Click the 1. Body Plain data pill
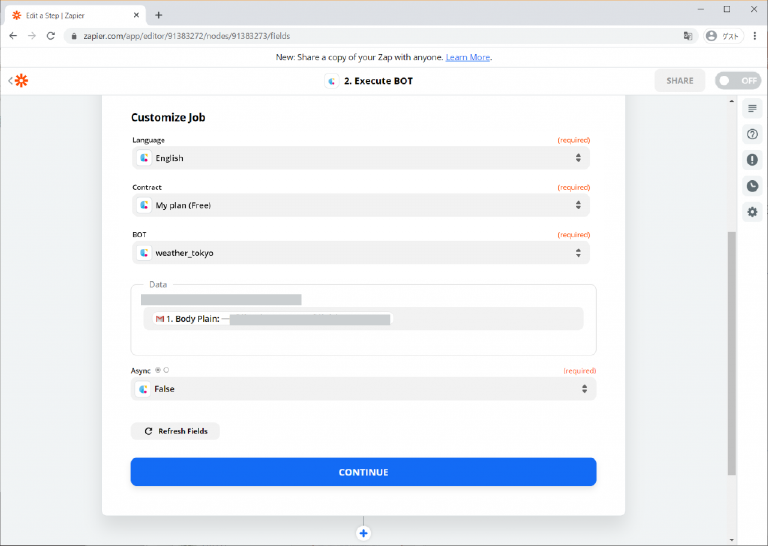Viewport: 768px width, 546px height. click(273, 319)
